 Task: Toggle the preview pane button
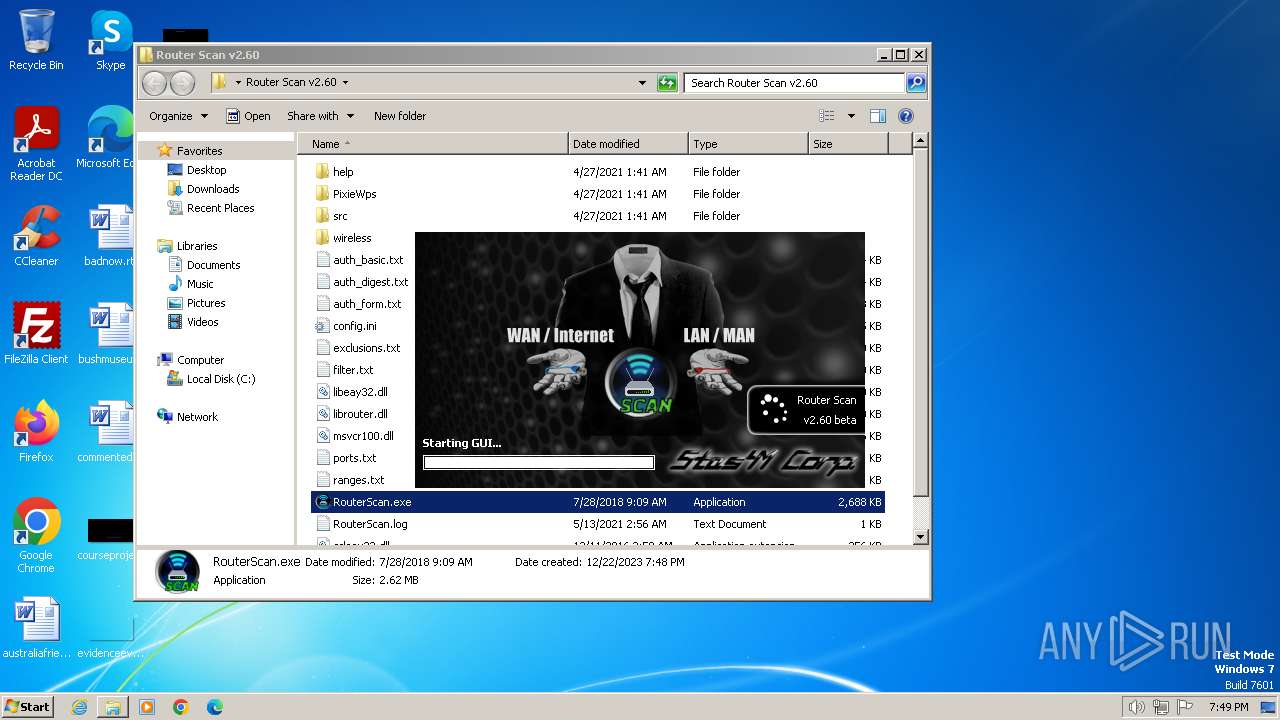coord(877,116)
